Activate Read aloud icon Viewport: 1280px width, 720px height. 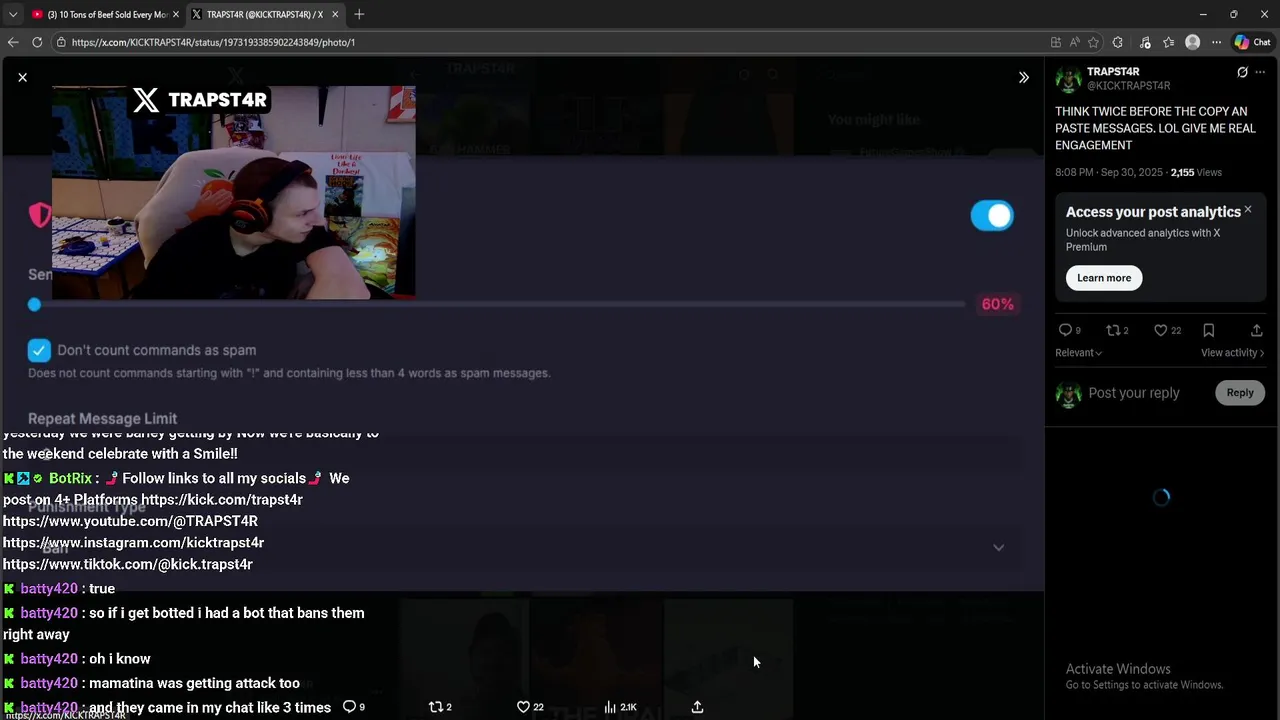(x=1074, y=42)
